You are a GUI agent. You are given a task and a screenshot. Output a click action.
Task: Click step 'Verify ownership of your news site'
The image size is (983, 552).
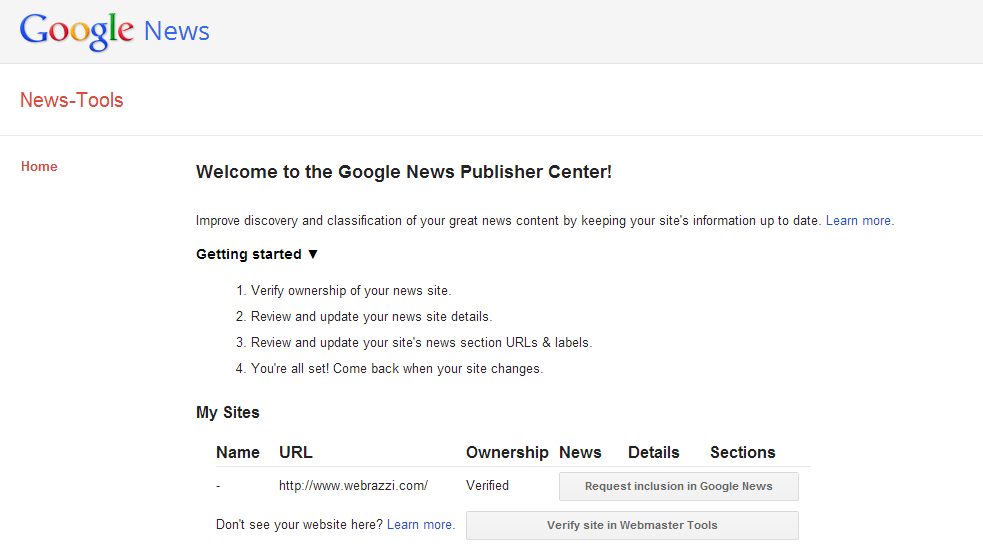pyautogui.click(x=351, y=291)
